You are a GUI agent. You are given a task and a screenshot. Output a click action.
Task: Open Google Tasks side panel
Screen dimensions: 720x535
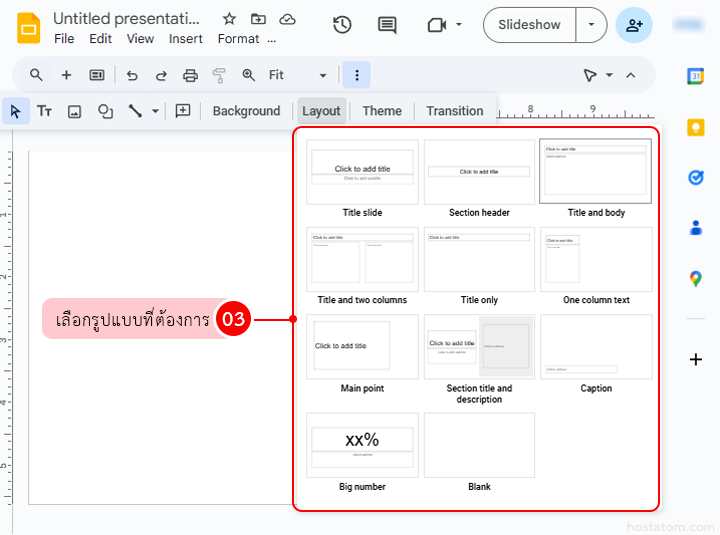click(x=695, y=177)
